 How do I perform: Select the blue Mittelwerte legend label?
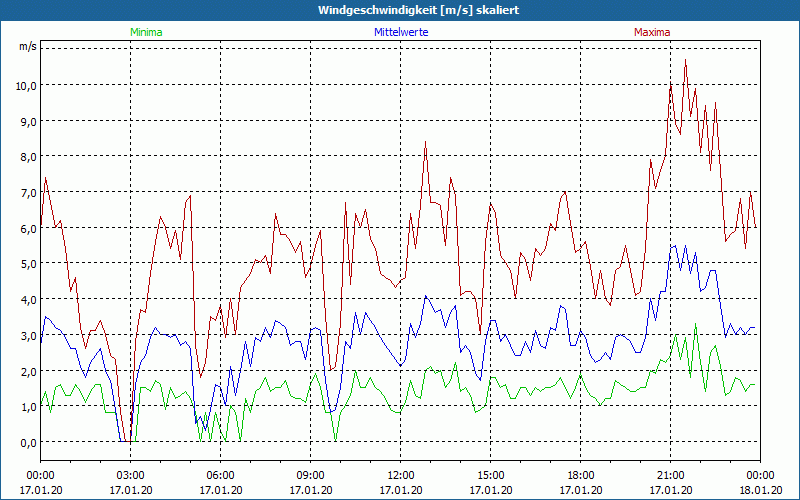point(401,32)
